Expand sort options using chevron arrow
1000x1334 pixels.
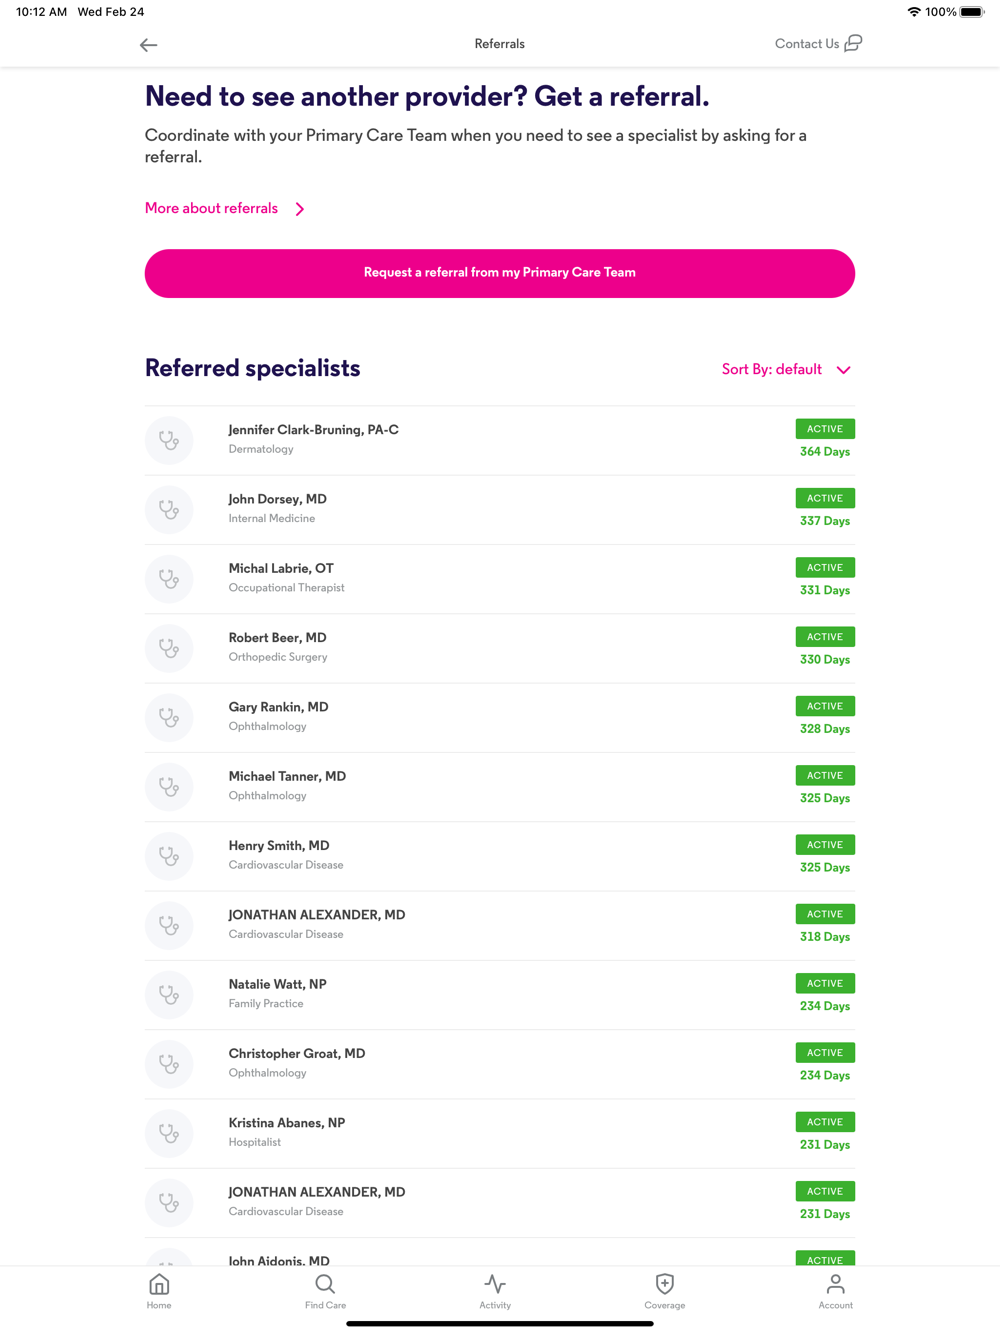tap(844, 370)
